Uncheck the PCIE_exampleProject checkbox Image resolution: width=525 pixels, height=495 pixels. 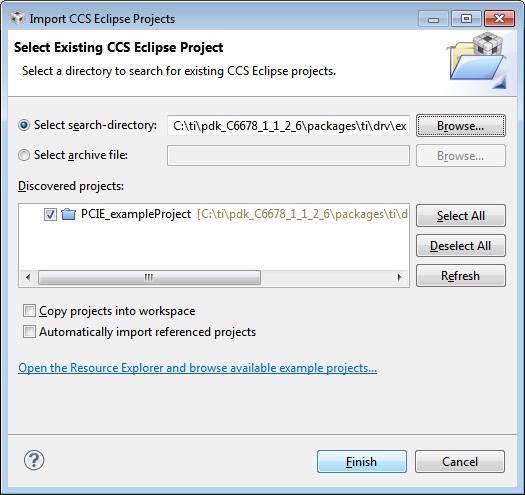[50, 214]
